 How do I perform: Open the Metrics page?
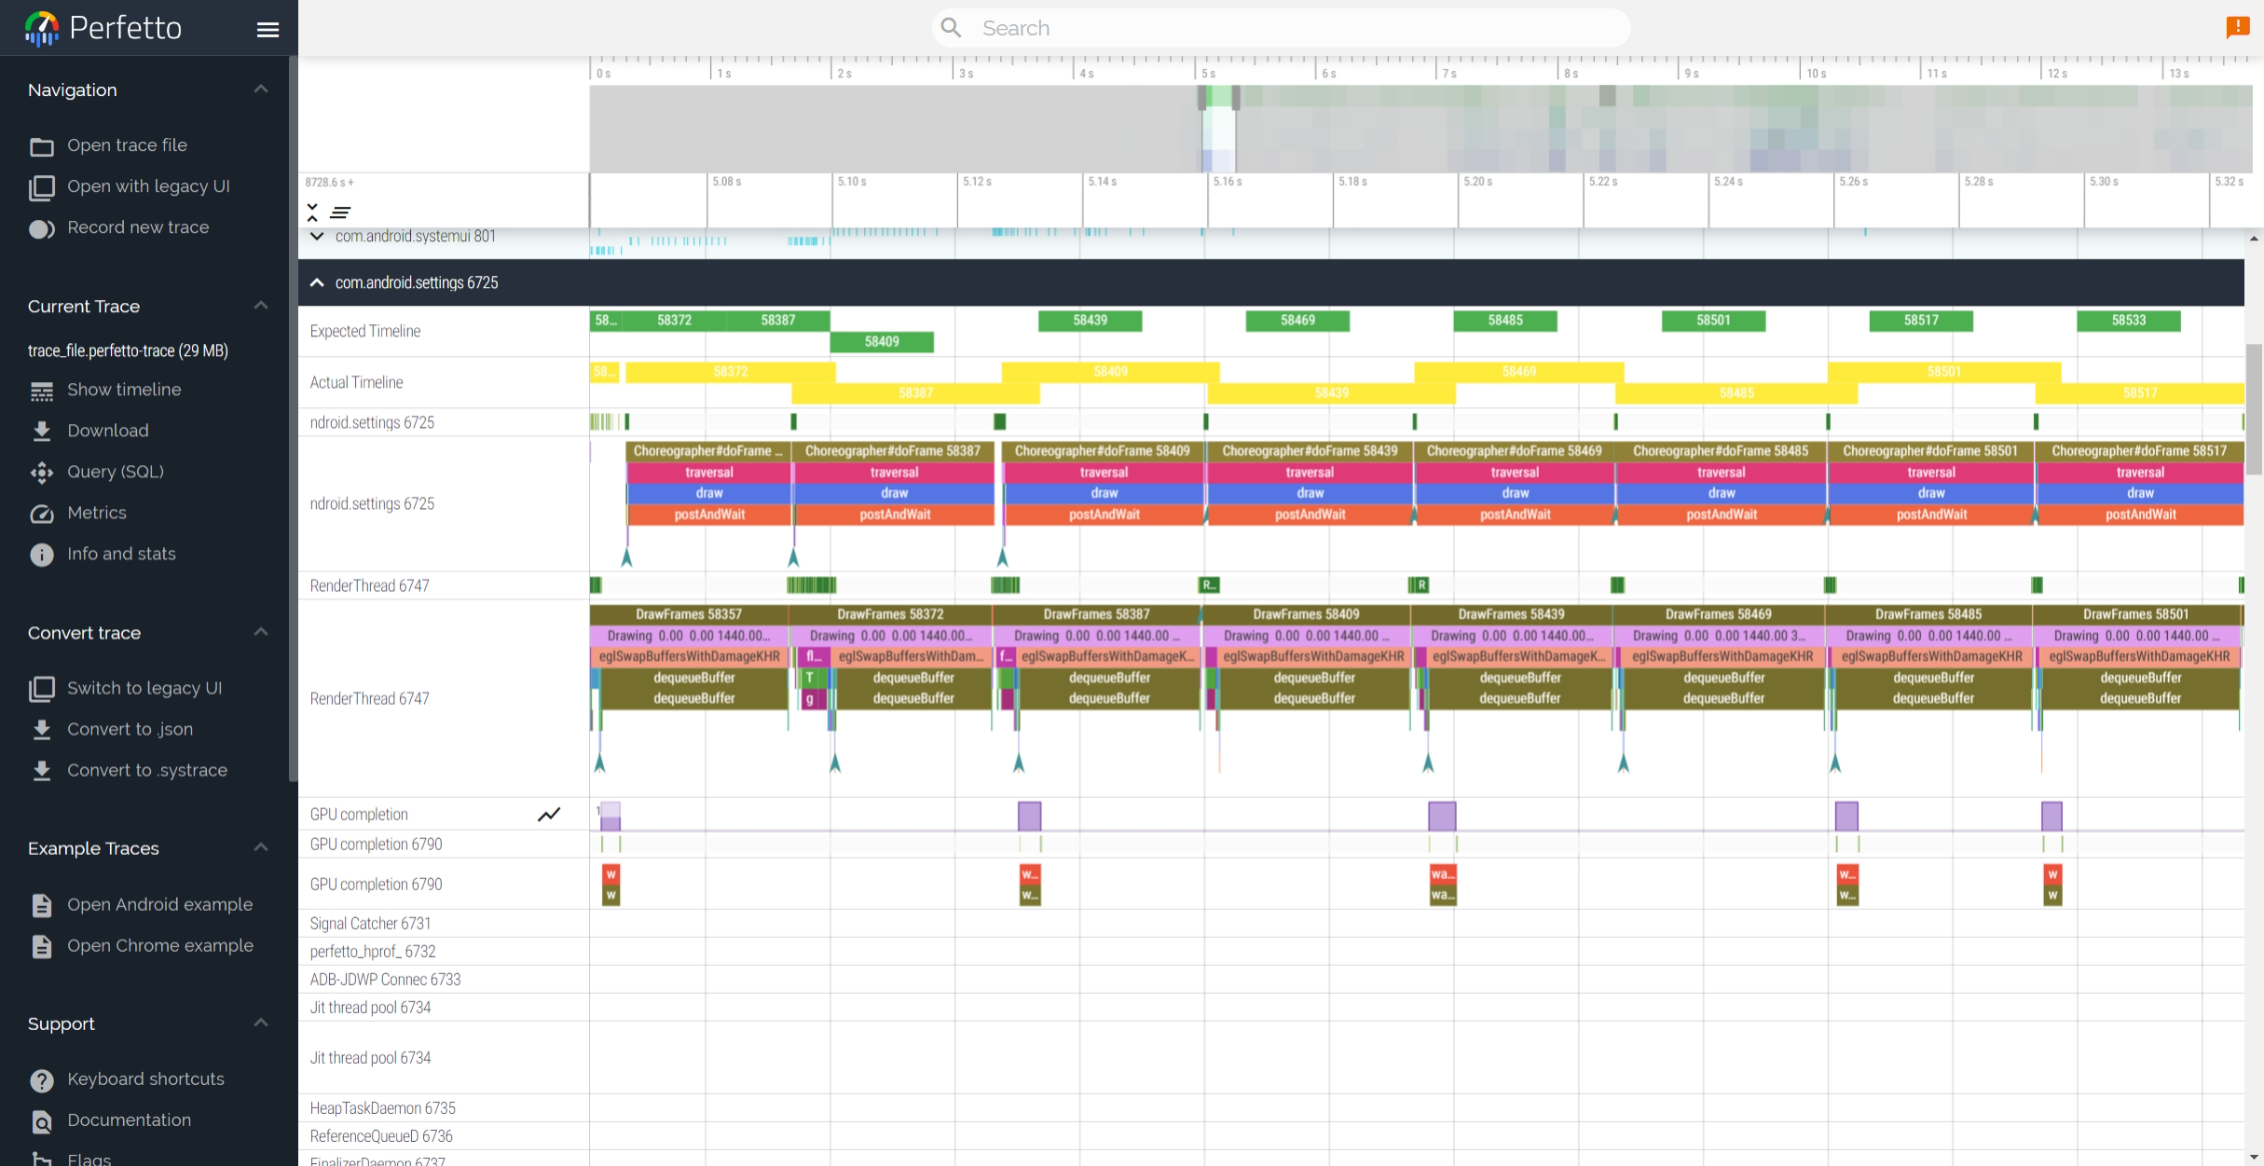tap(97, 512)
